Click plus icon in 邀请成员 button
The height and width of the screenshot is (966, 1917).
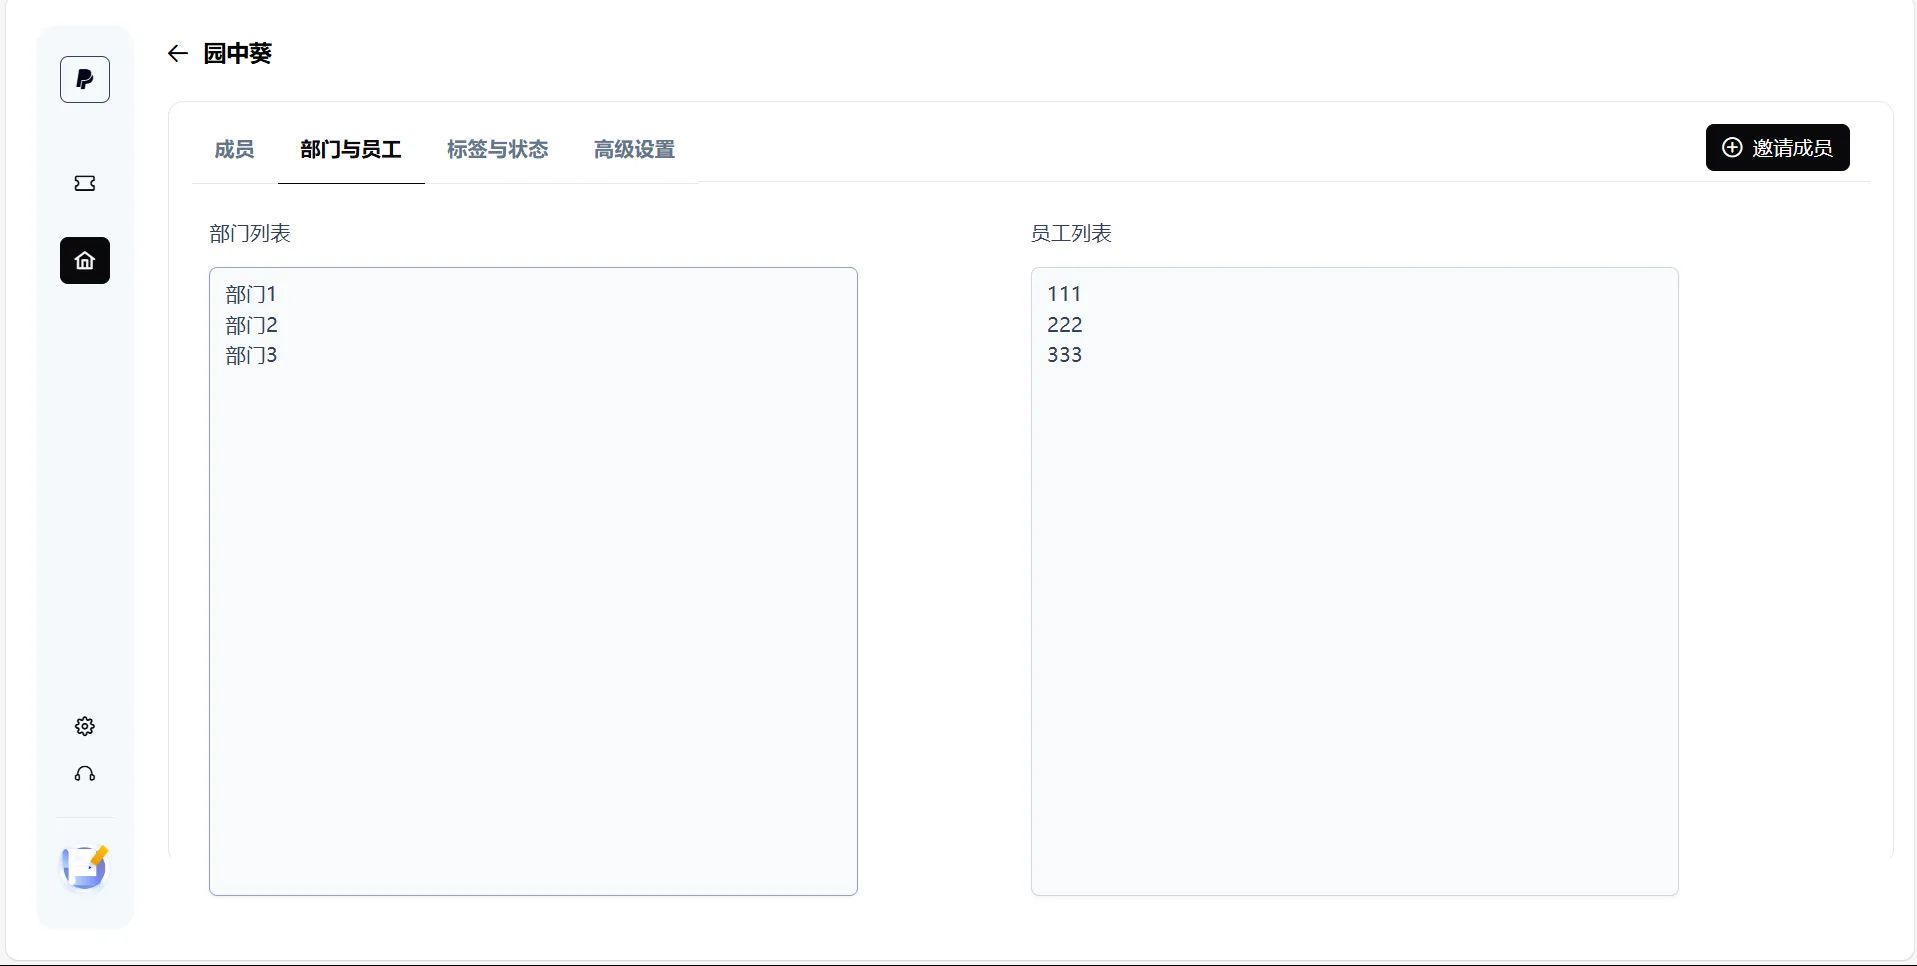(1732, 148)
